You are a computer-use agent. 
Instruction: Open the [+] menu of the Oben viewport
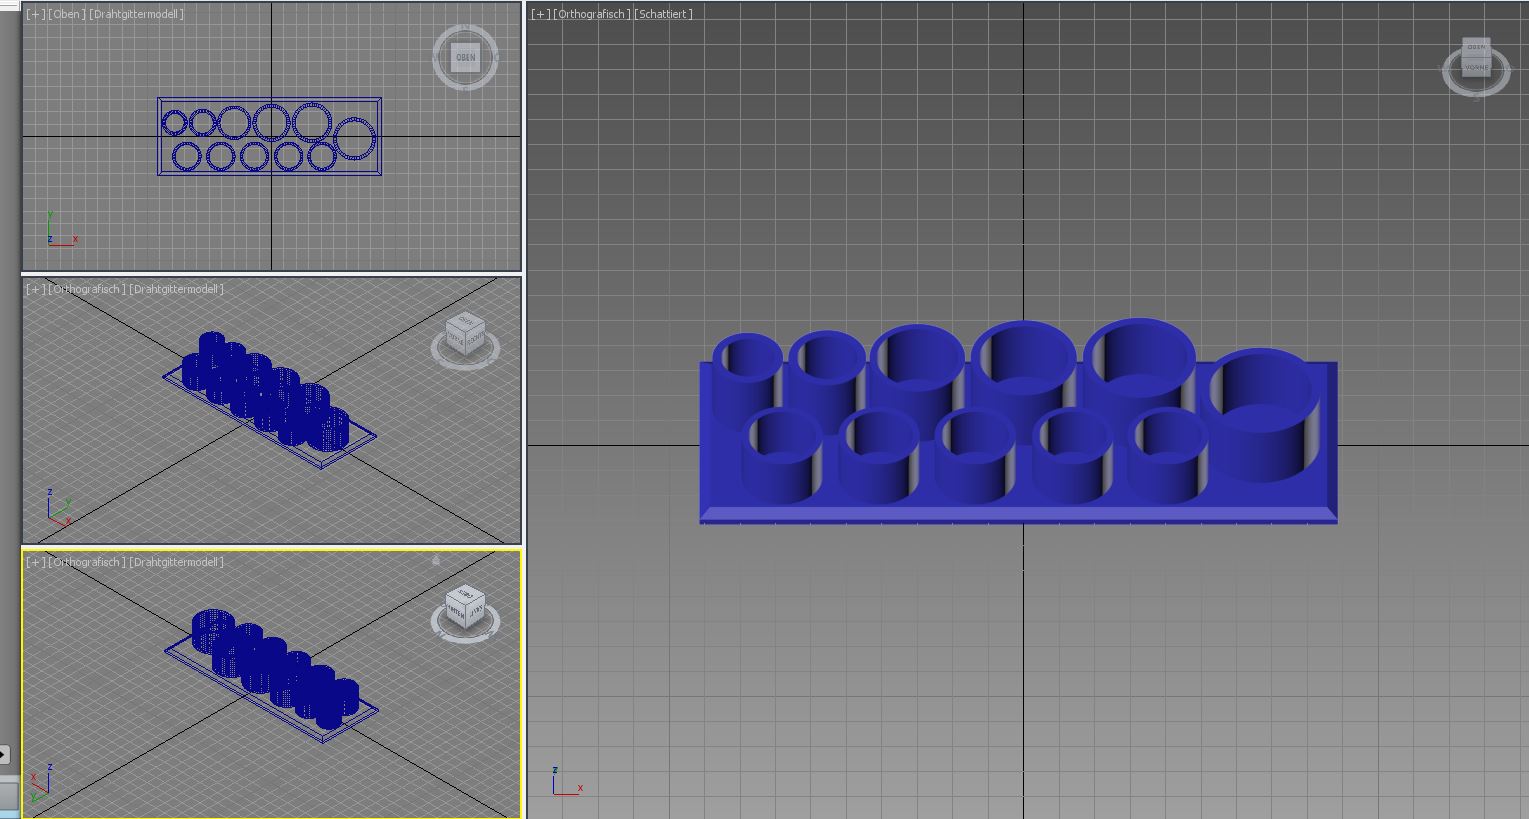tap(35, 15)
